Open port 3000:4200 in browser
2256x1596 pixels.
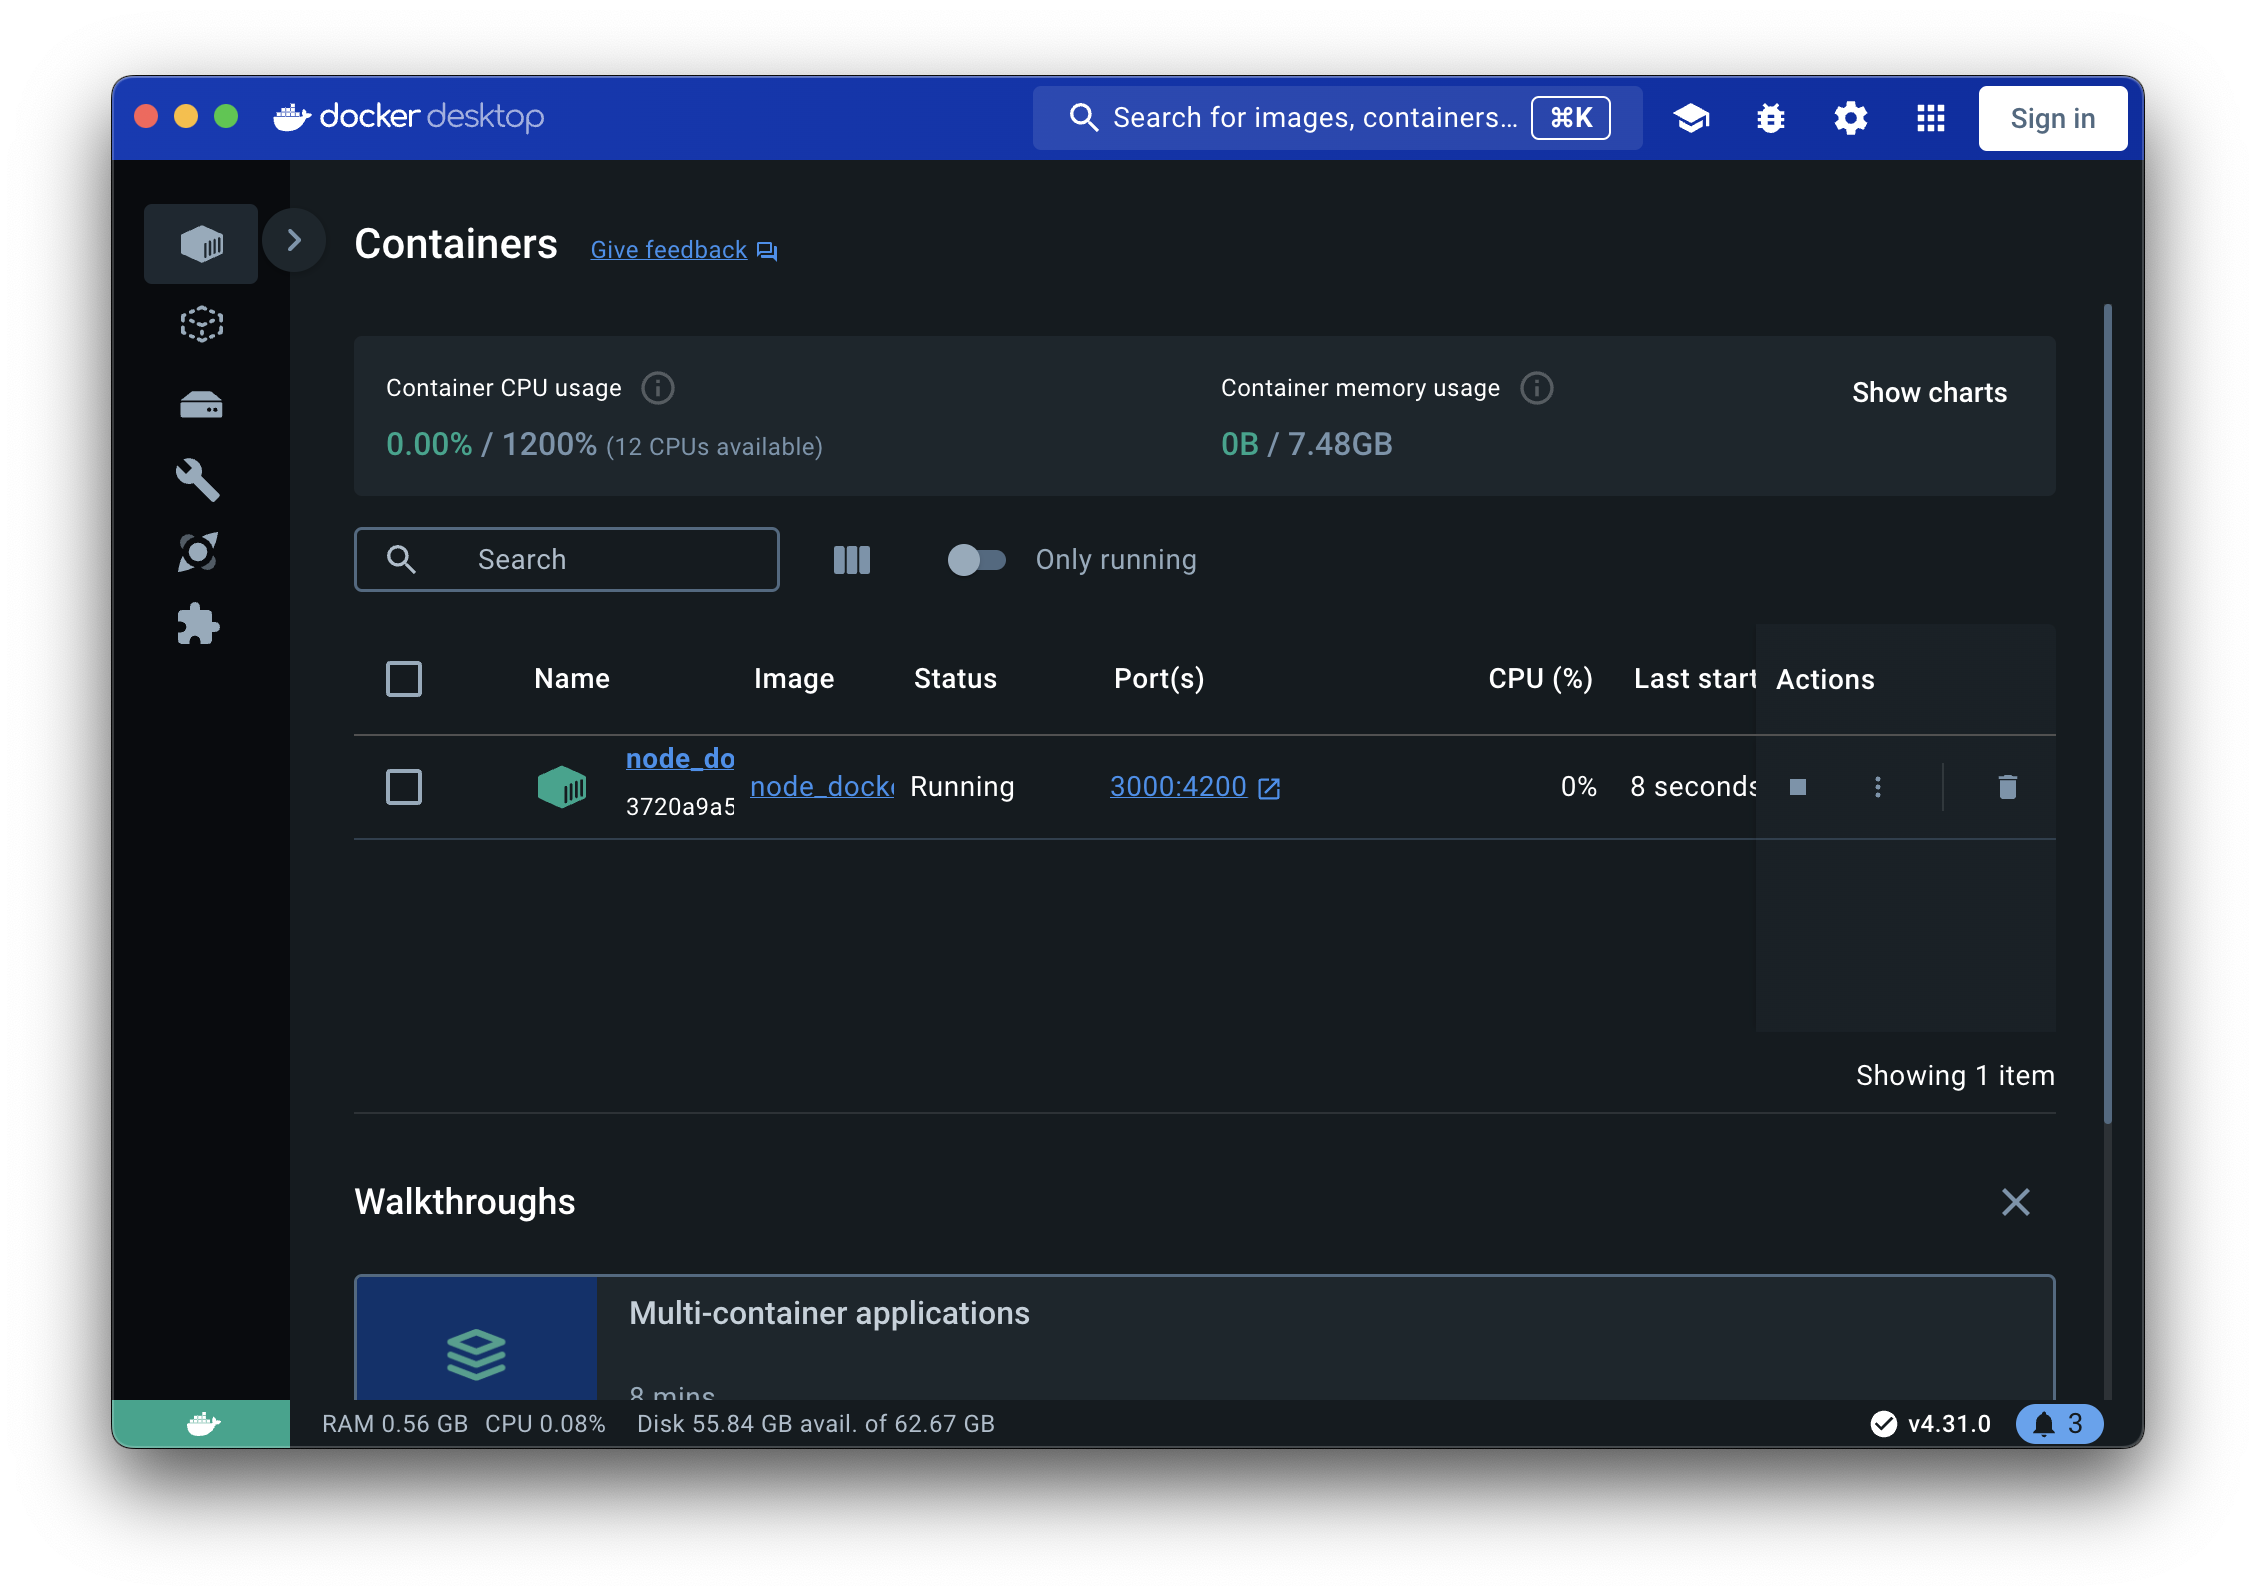pyautogui.click(x=1195, y=787)
